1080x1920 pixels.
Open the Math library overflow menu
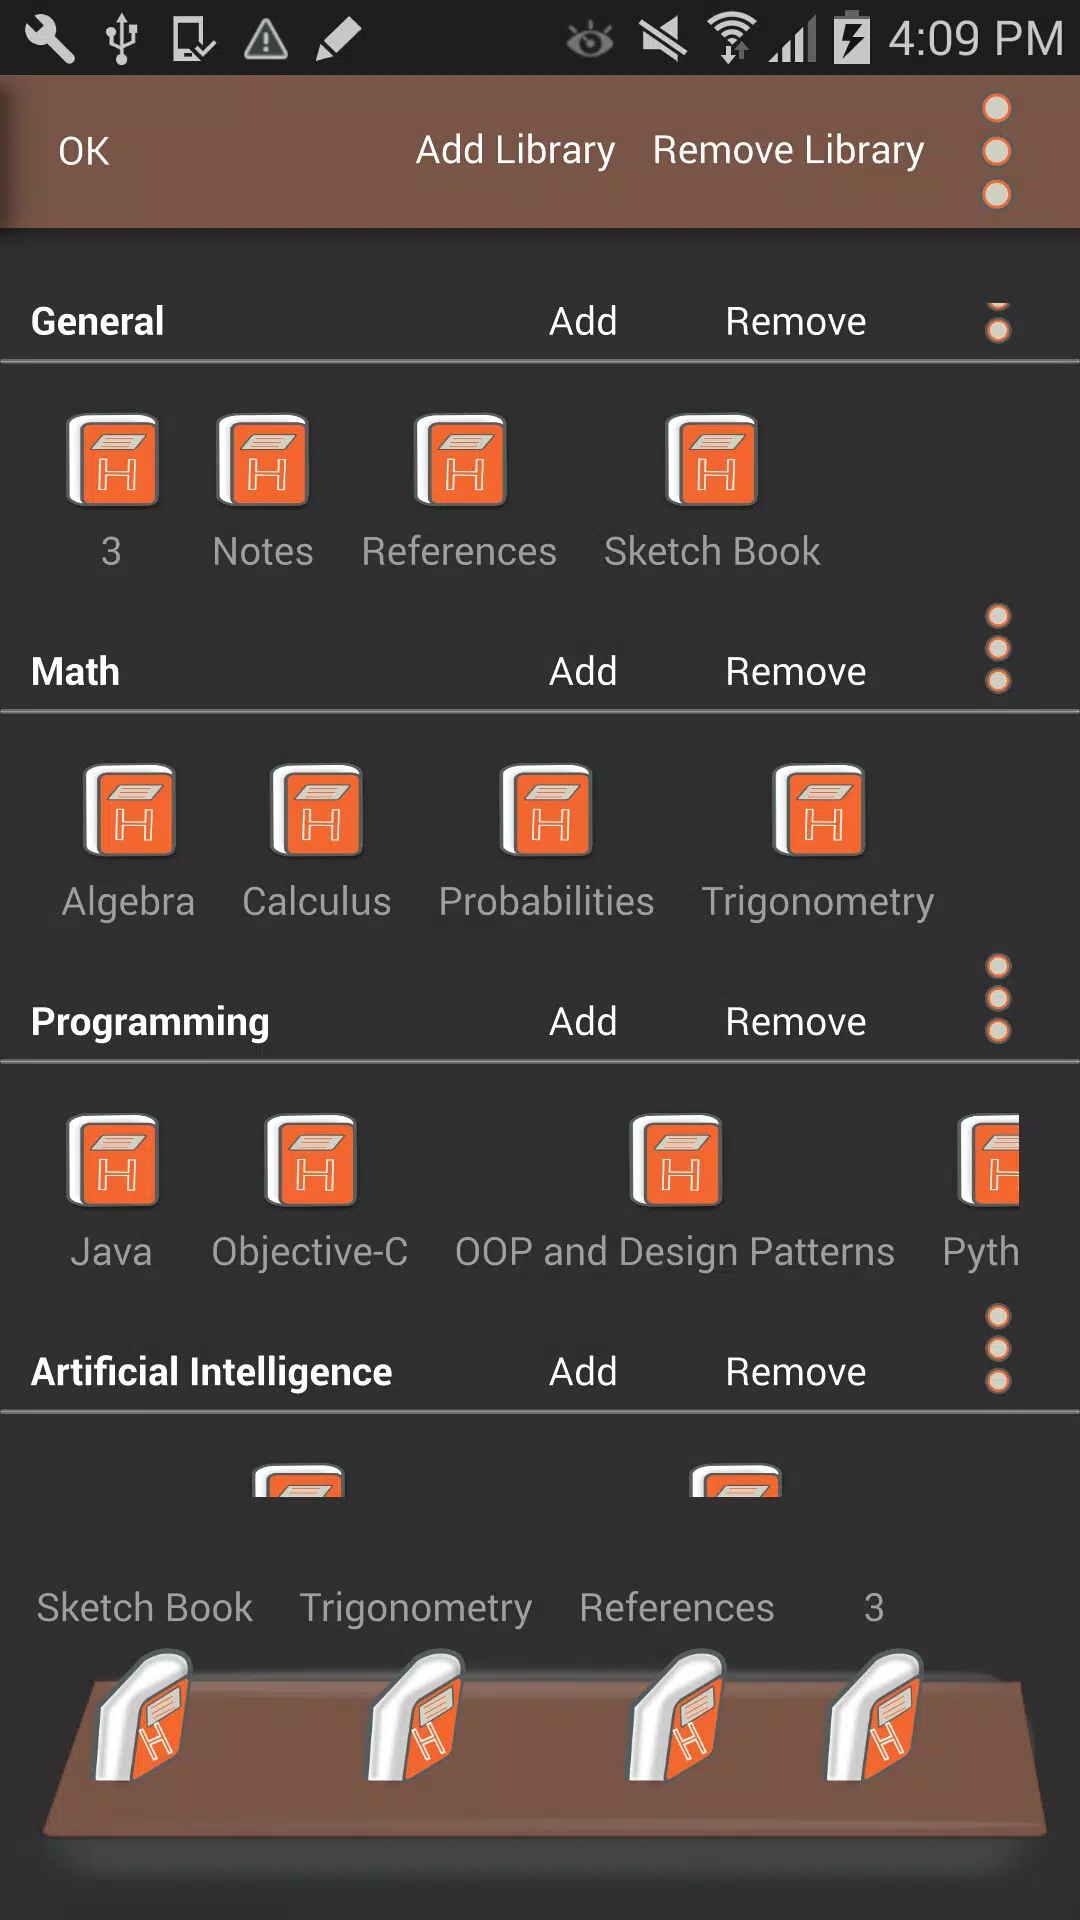[x=998, y=648]
